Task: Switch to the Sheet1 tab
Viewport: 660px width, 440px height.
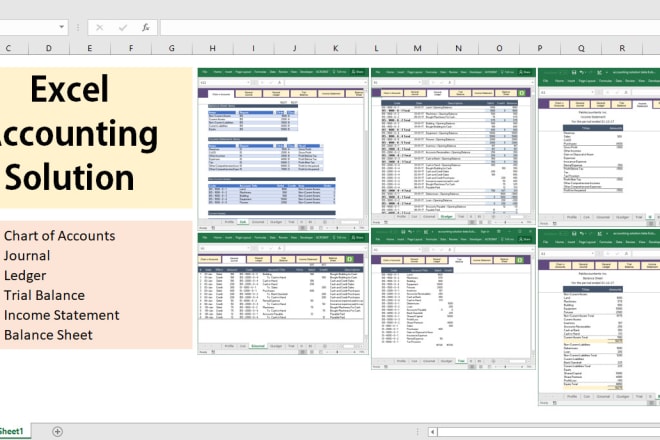Action: [12, 431]
